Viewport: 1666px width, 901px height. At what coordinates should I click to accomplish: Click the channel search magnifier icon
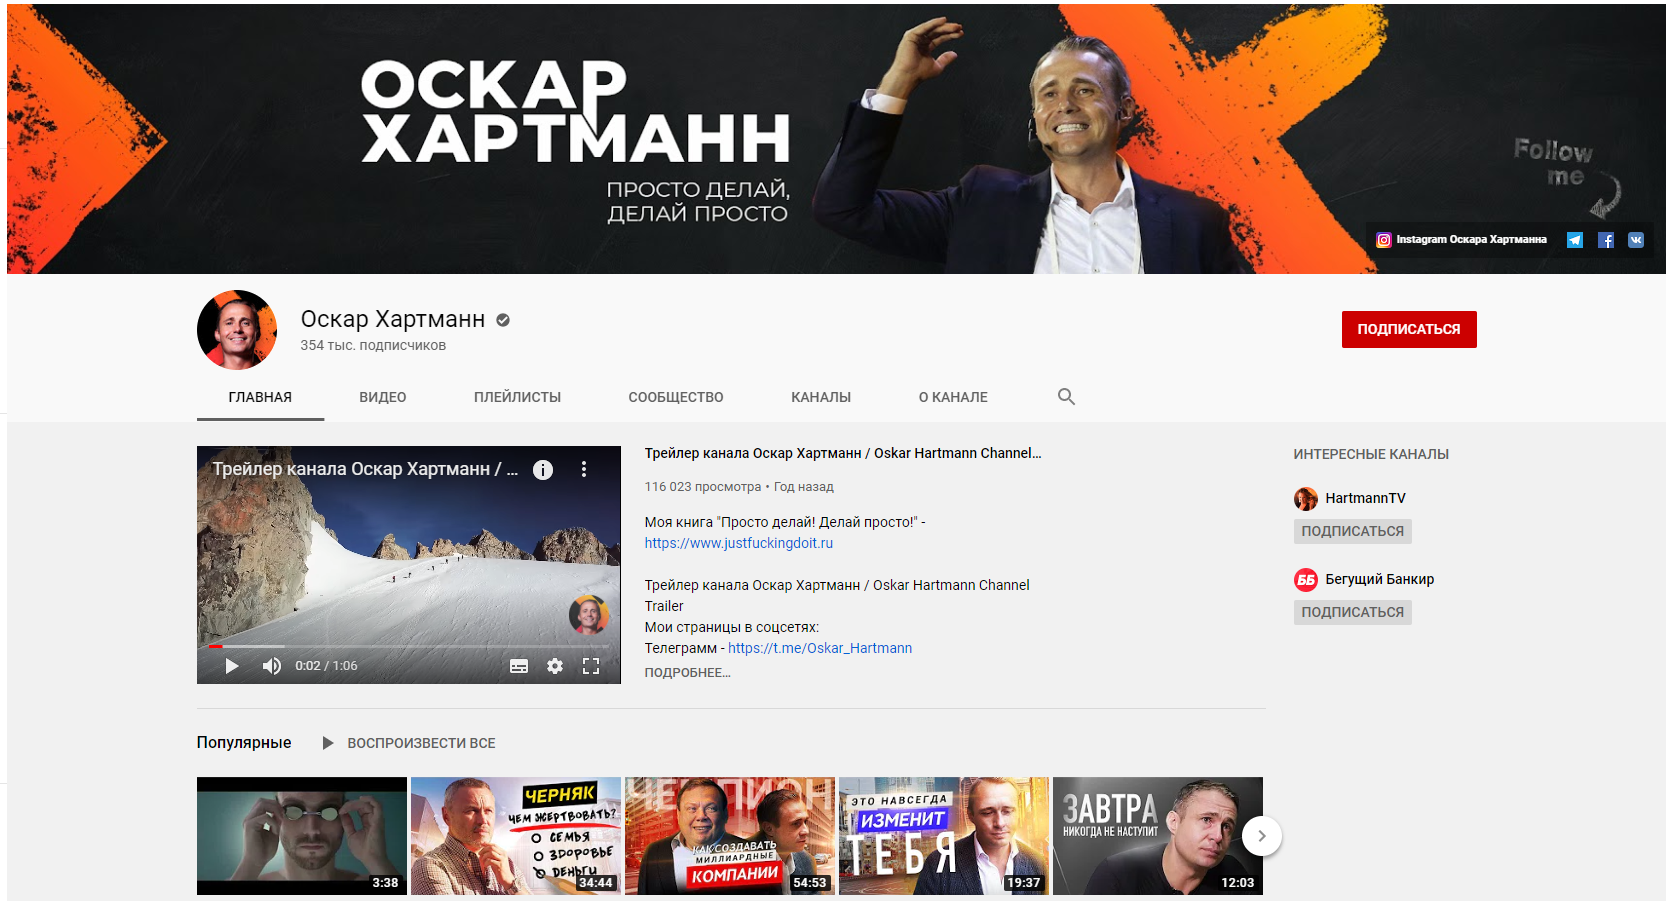(x=1066, y=397)
